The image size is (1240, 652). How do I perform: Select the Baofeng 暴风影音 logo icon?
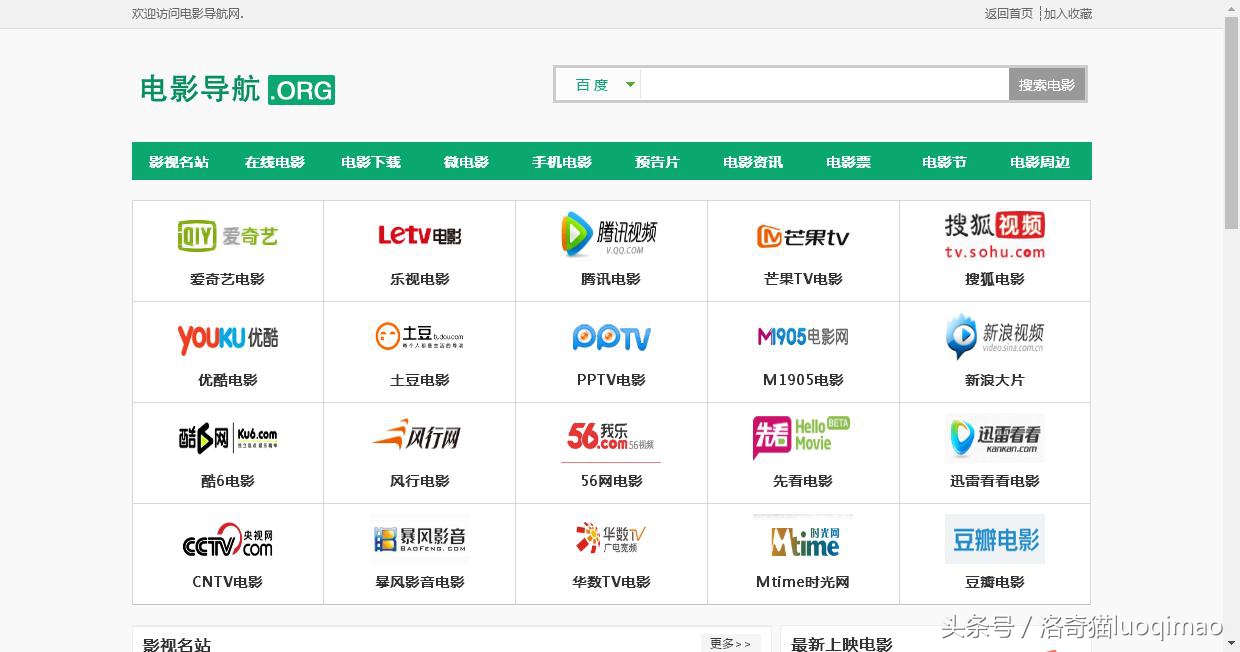tap(418, 538)
